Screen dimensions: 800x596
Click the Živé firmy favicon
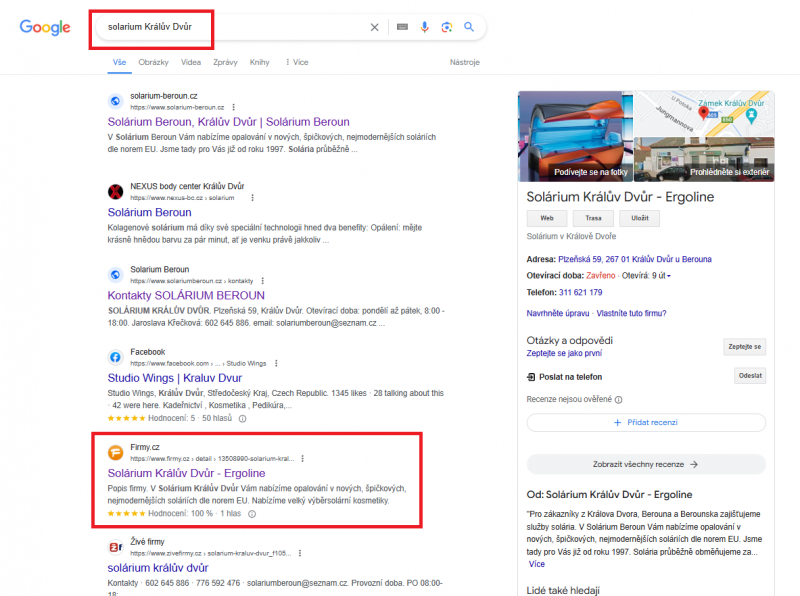[x=116, y=547]
